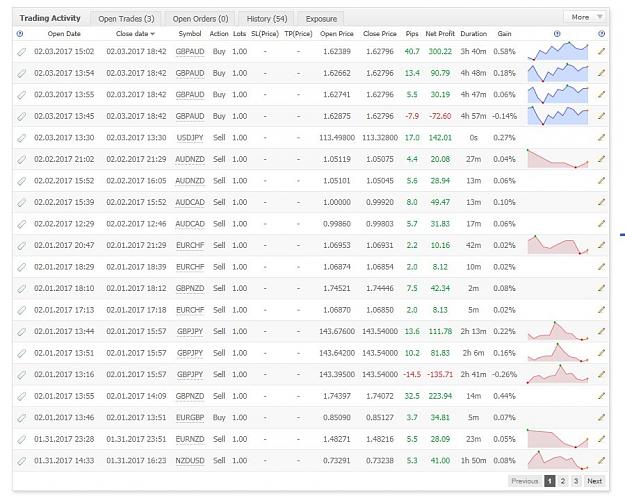625x498 pixels.
Task: Click attachment icon for 02.01.2017 18:10 GBPNZD row
Action: pyautogui.click(x=22, y=289)
